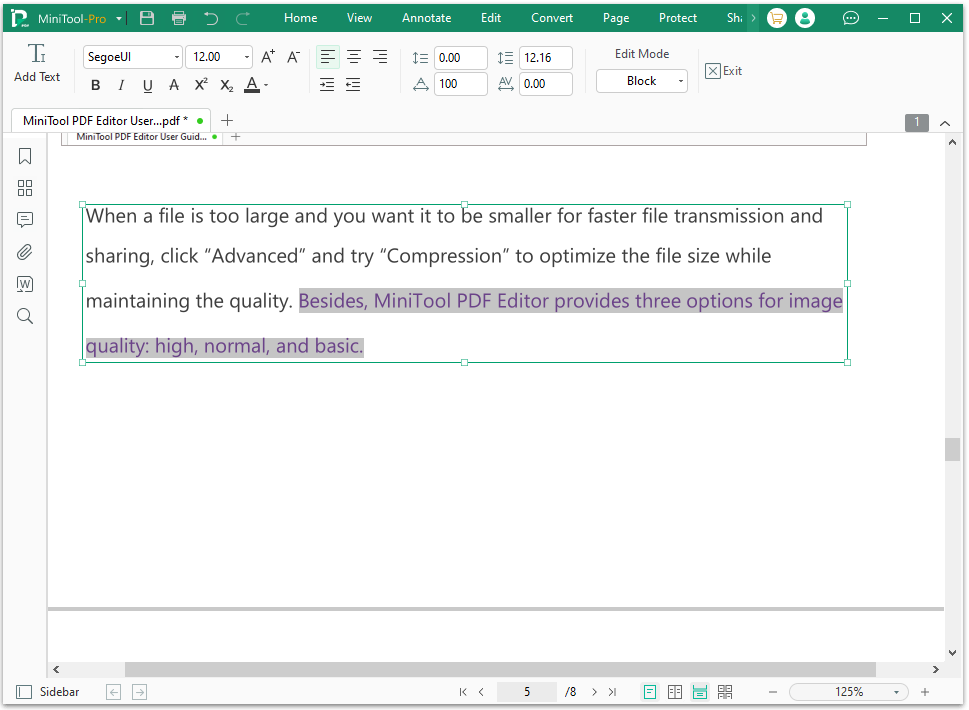This screenshot has height=710, width=969.
Task: Switch to two-page view layout
Action: click(675, 692)
